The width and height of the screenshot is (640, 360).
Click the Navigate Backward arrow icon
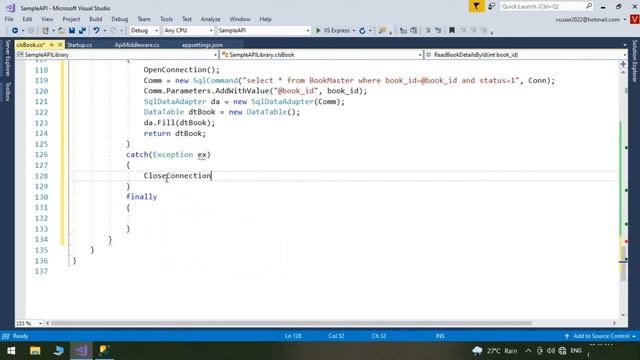point(15,31)
